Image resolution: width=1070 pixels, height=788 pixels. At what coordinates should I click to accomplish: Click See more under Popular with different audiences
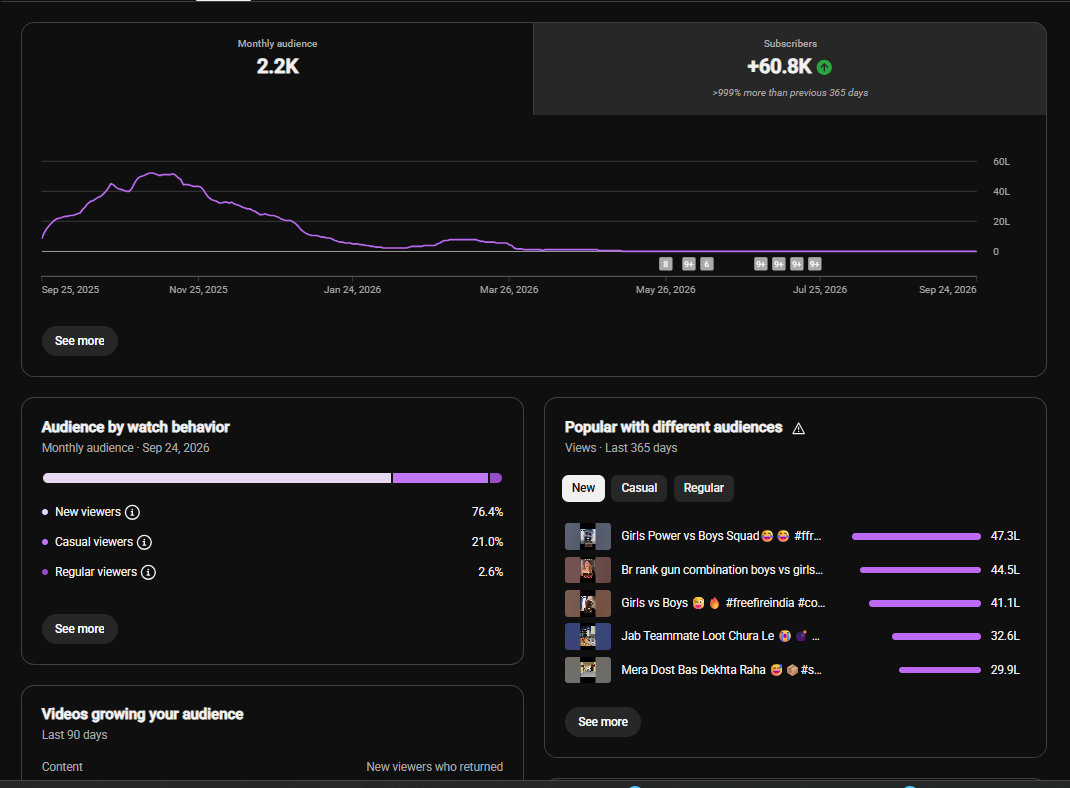603,722
